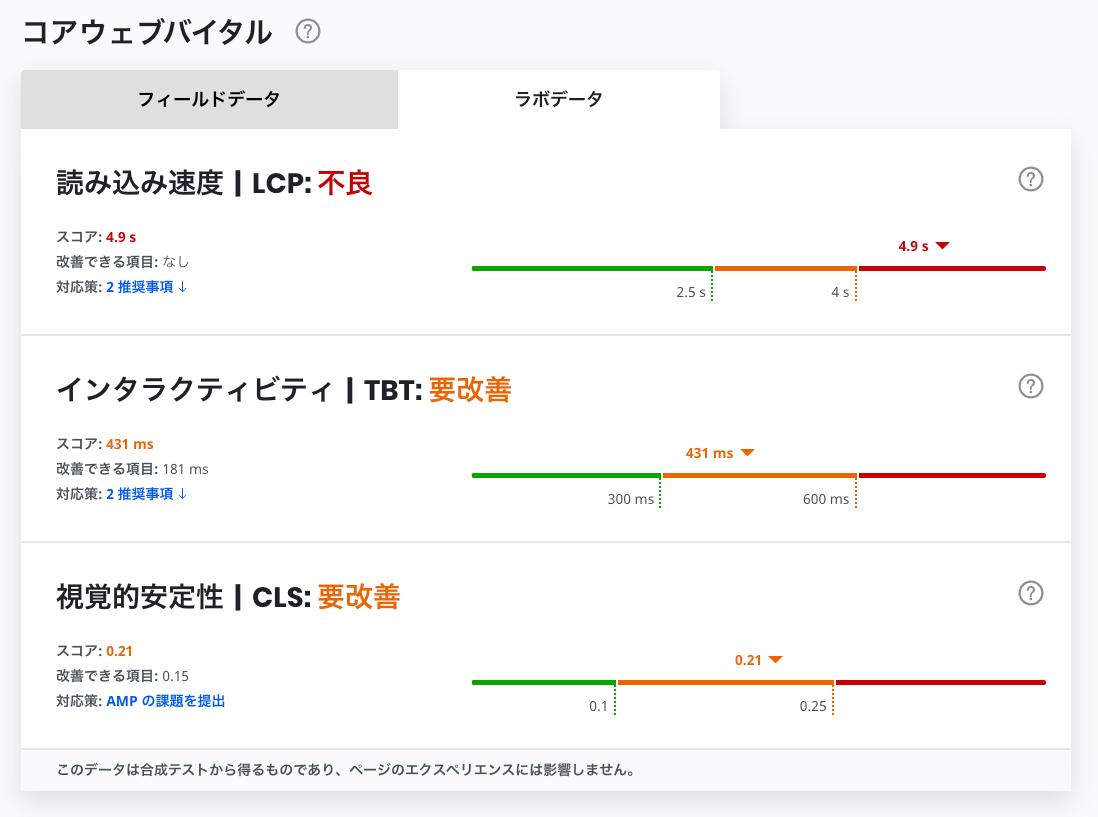Click the orange 0.21 marker arrow
The image size is (1098, 817).
click(774, 660)
